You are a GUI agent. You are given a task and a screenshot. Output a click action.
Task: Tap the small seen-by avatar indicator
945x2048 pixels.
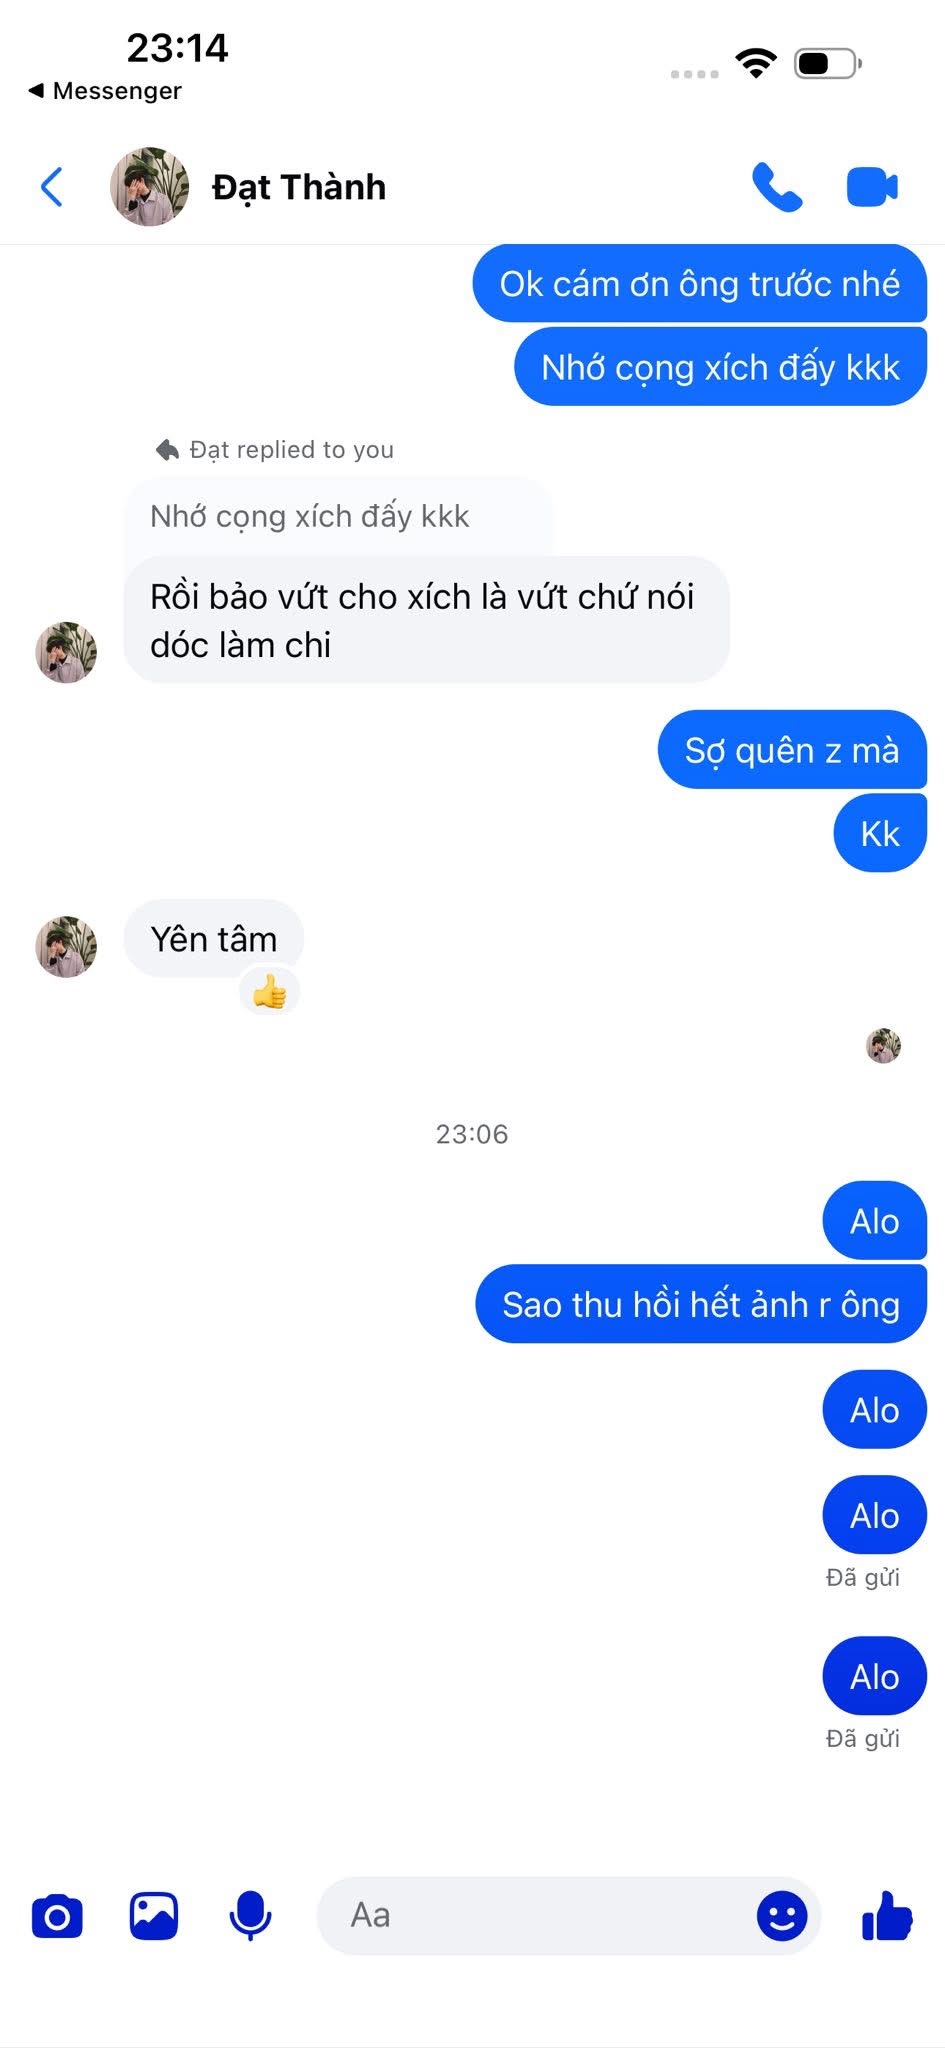pyautogui.click(x=883, y=1046)
